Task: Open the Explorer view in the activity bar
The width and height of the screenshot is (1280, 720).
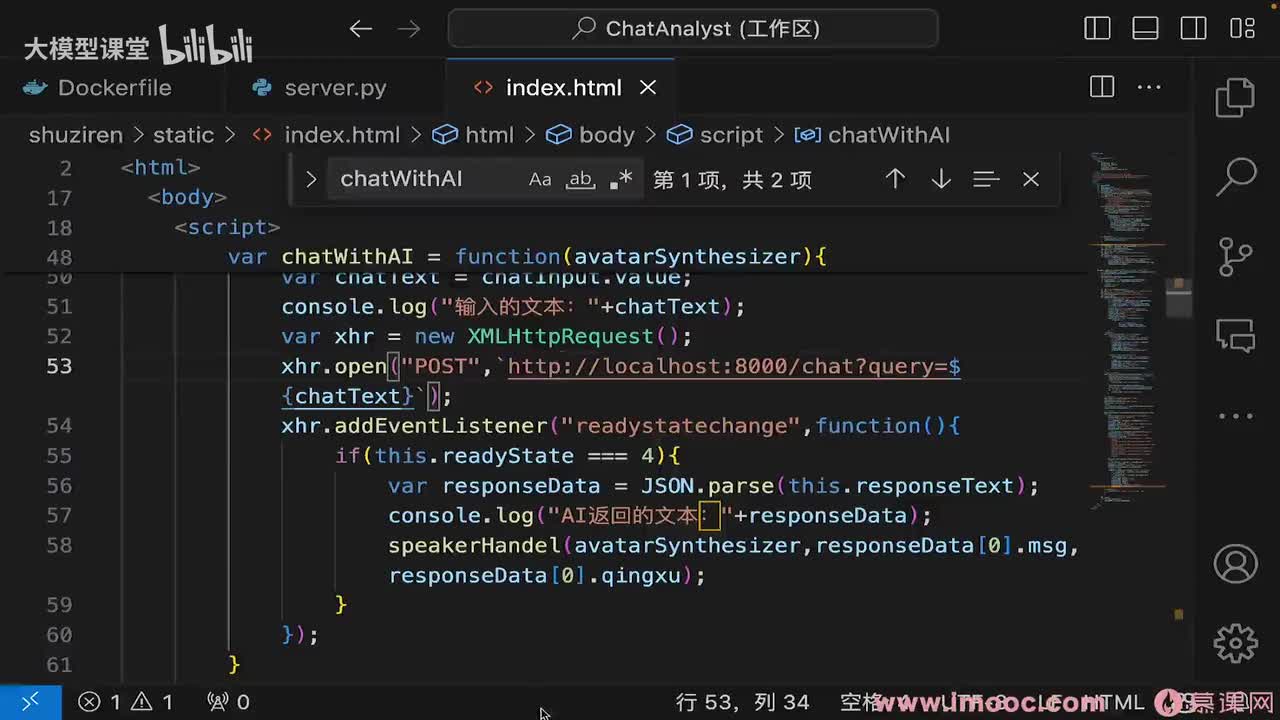Action: tap(1236, 97)
